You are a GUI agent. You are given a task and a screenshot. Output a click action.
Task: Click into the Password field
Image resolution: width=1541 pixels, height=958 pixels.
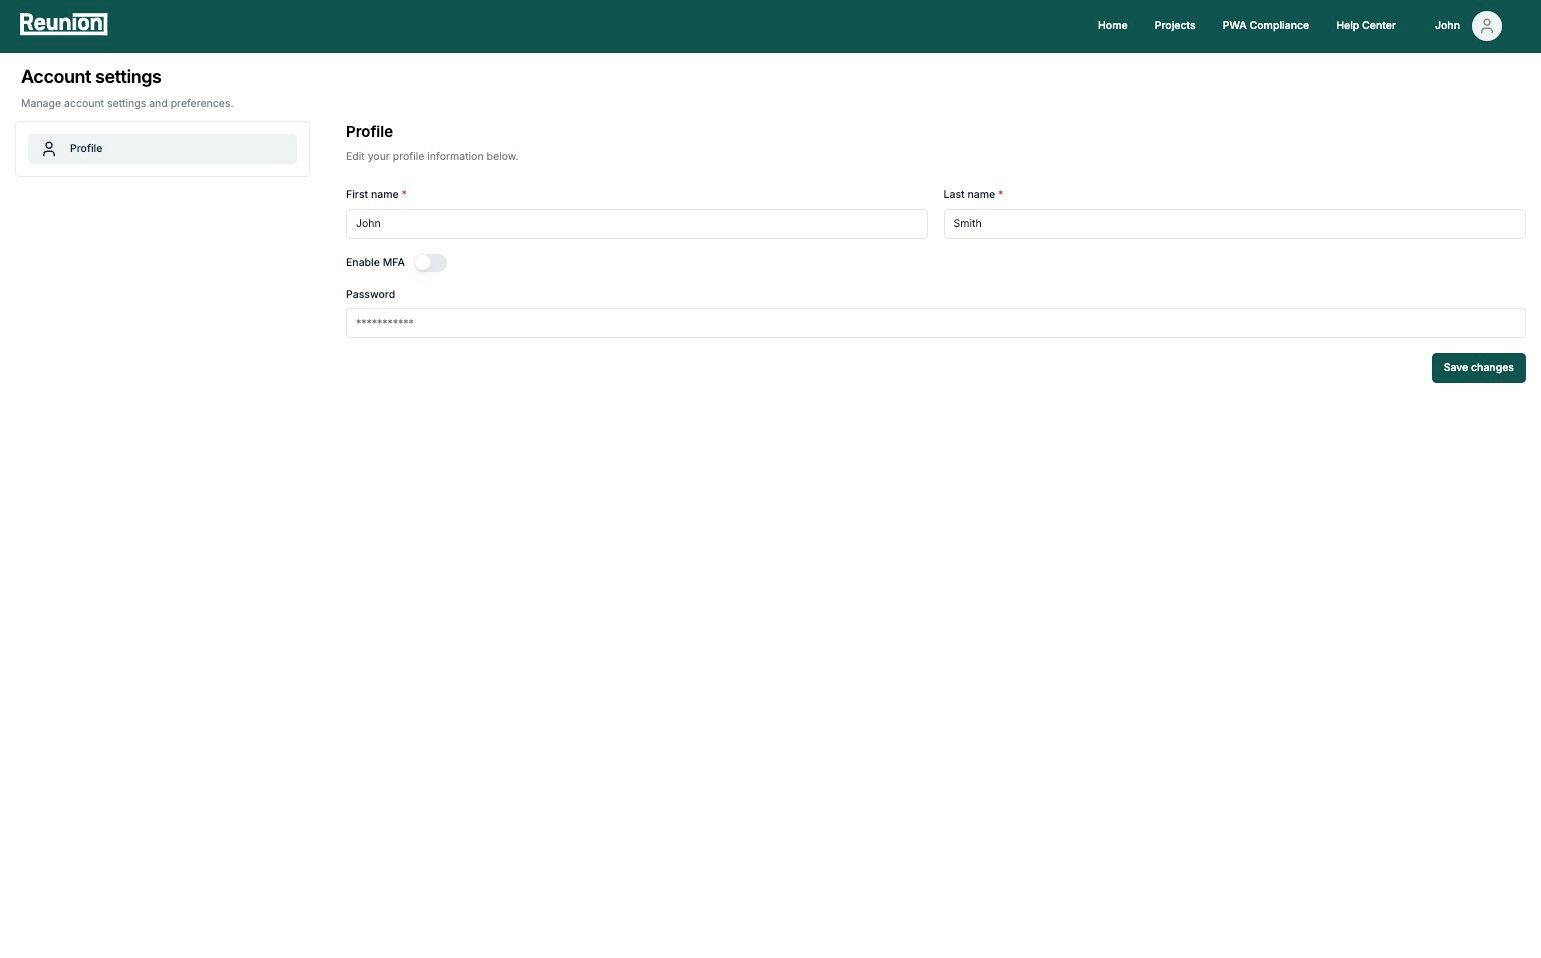click(935, 323)
